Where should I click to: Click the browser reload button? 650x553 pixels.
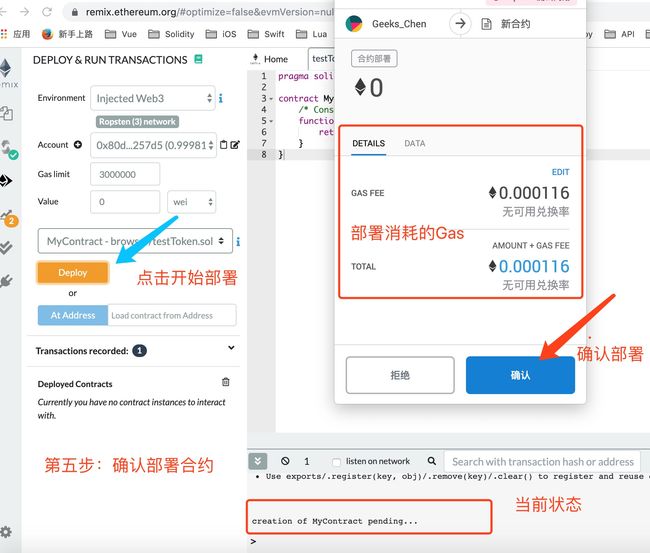[x=47, y=12]
